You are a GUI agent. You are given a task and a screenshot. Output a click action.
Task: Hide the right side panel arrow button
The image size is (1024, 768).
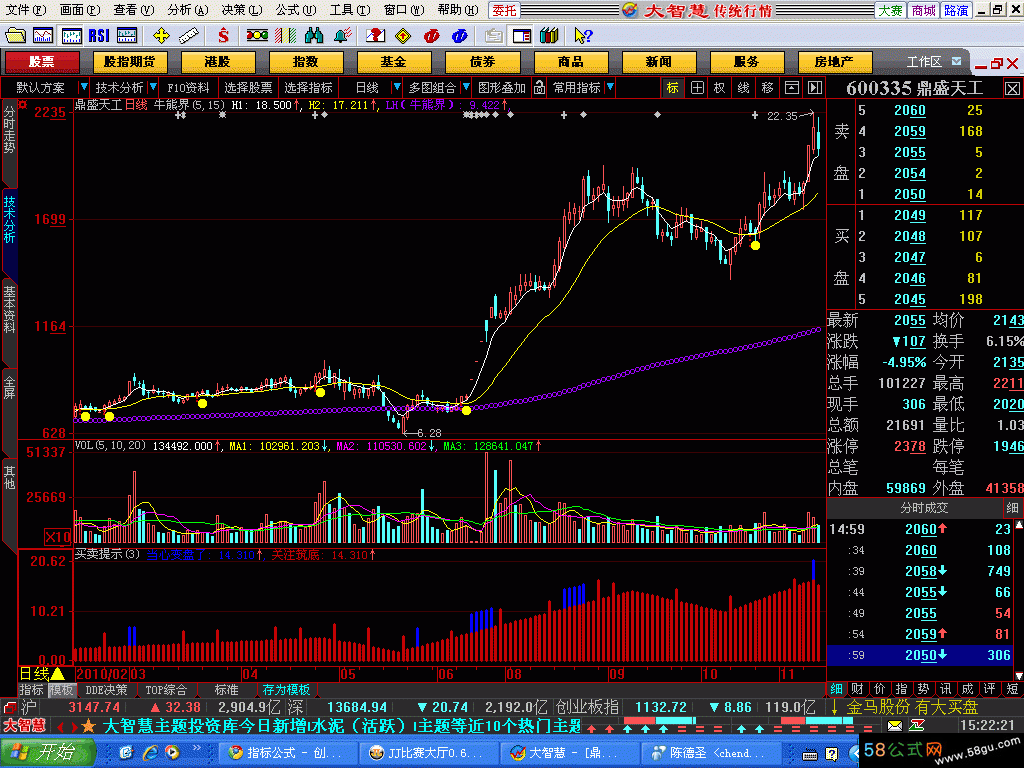814,88
